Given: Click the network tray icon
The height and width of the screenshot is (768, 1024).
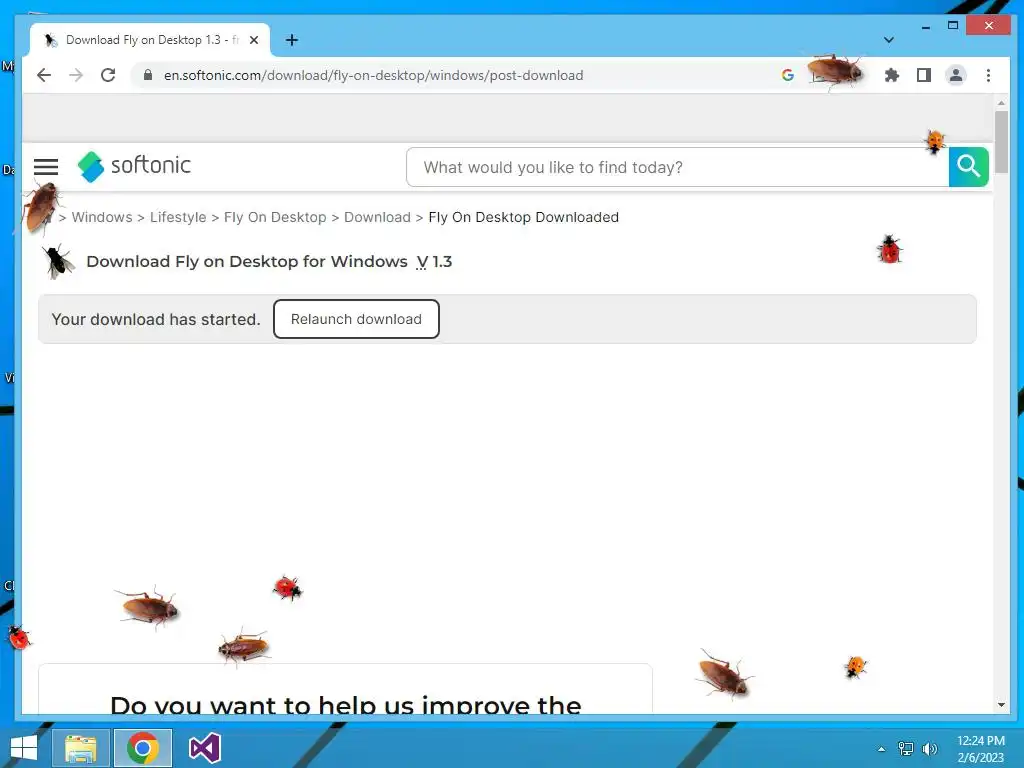Looking at the screenshot, I should pyautogui.click(x=906, y=749).
